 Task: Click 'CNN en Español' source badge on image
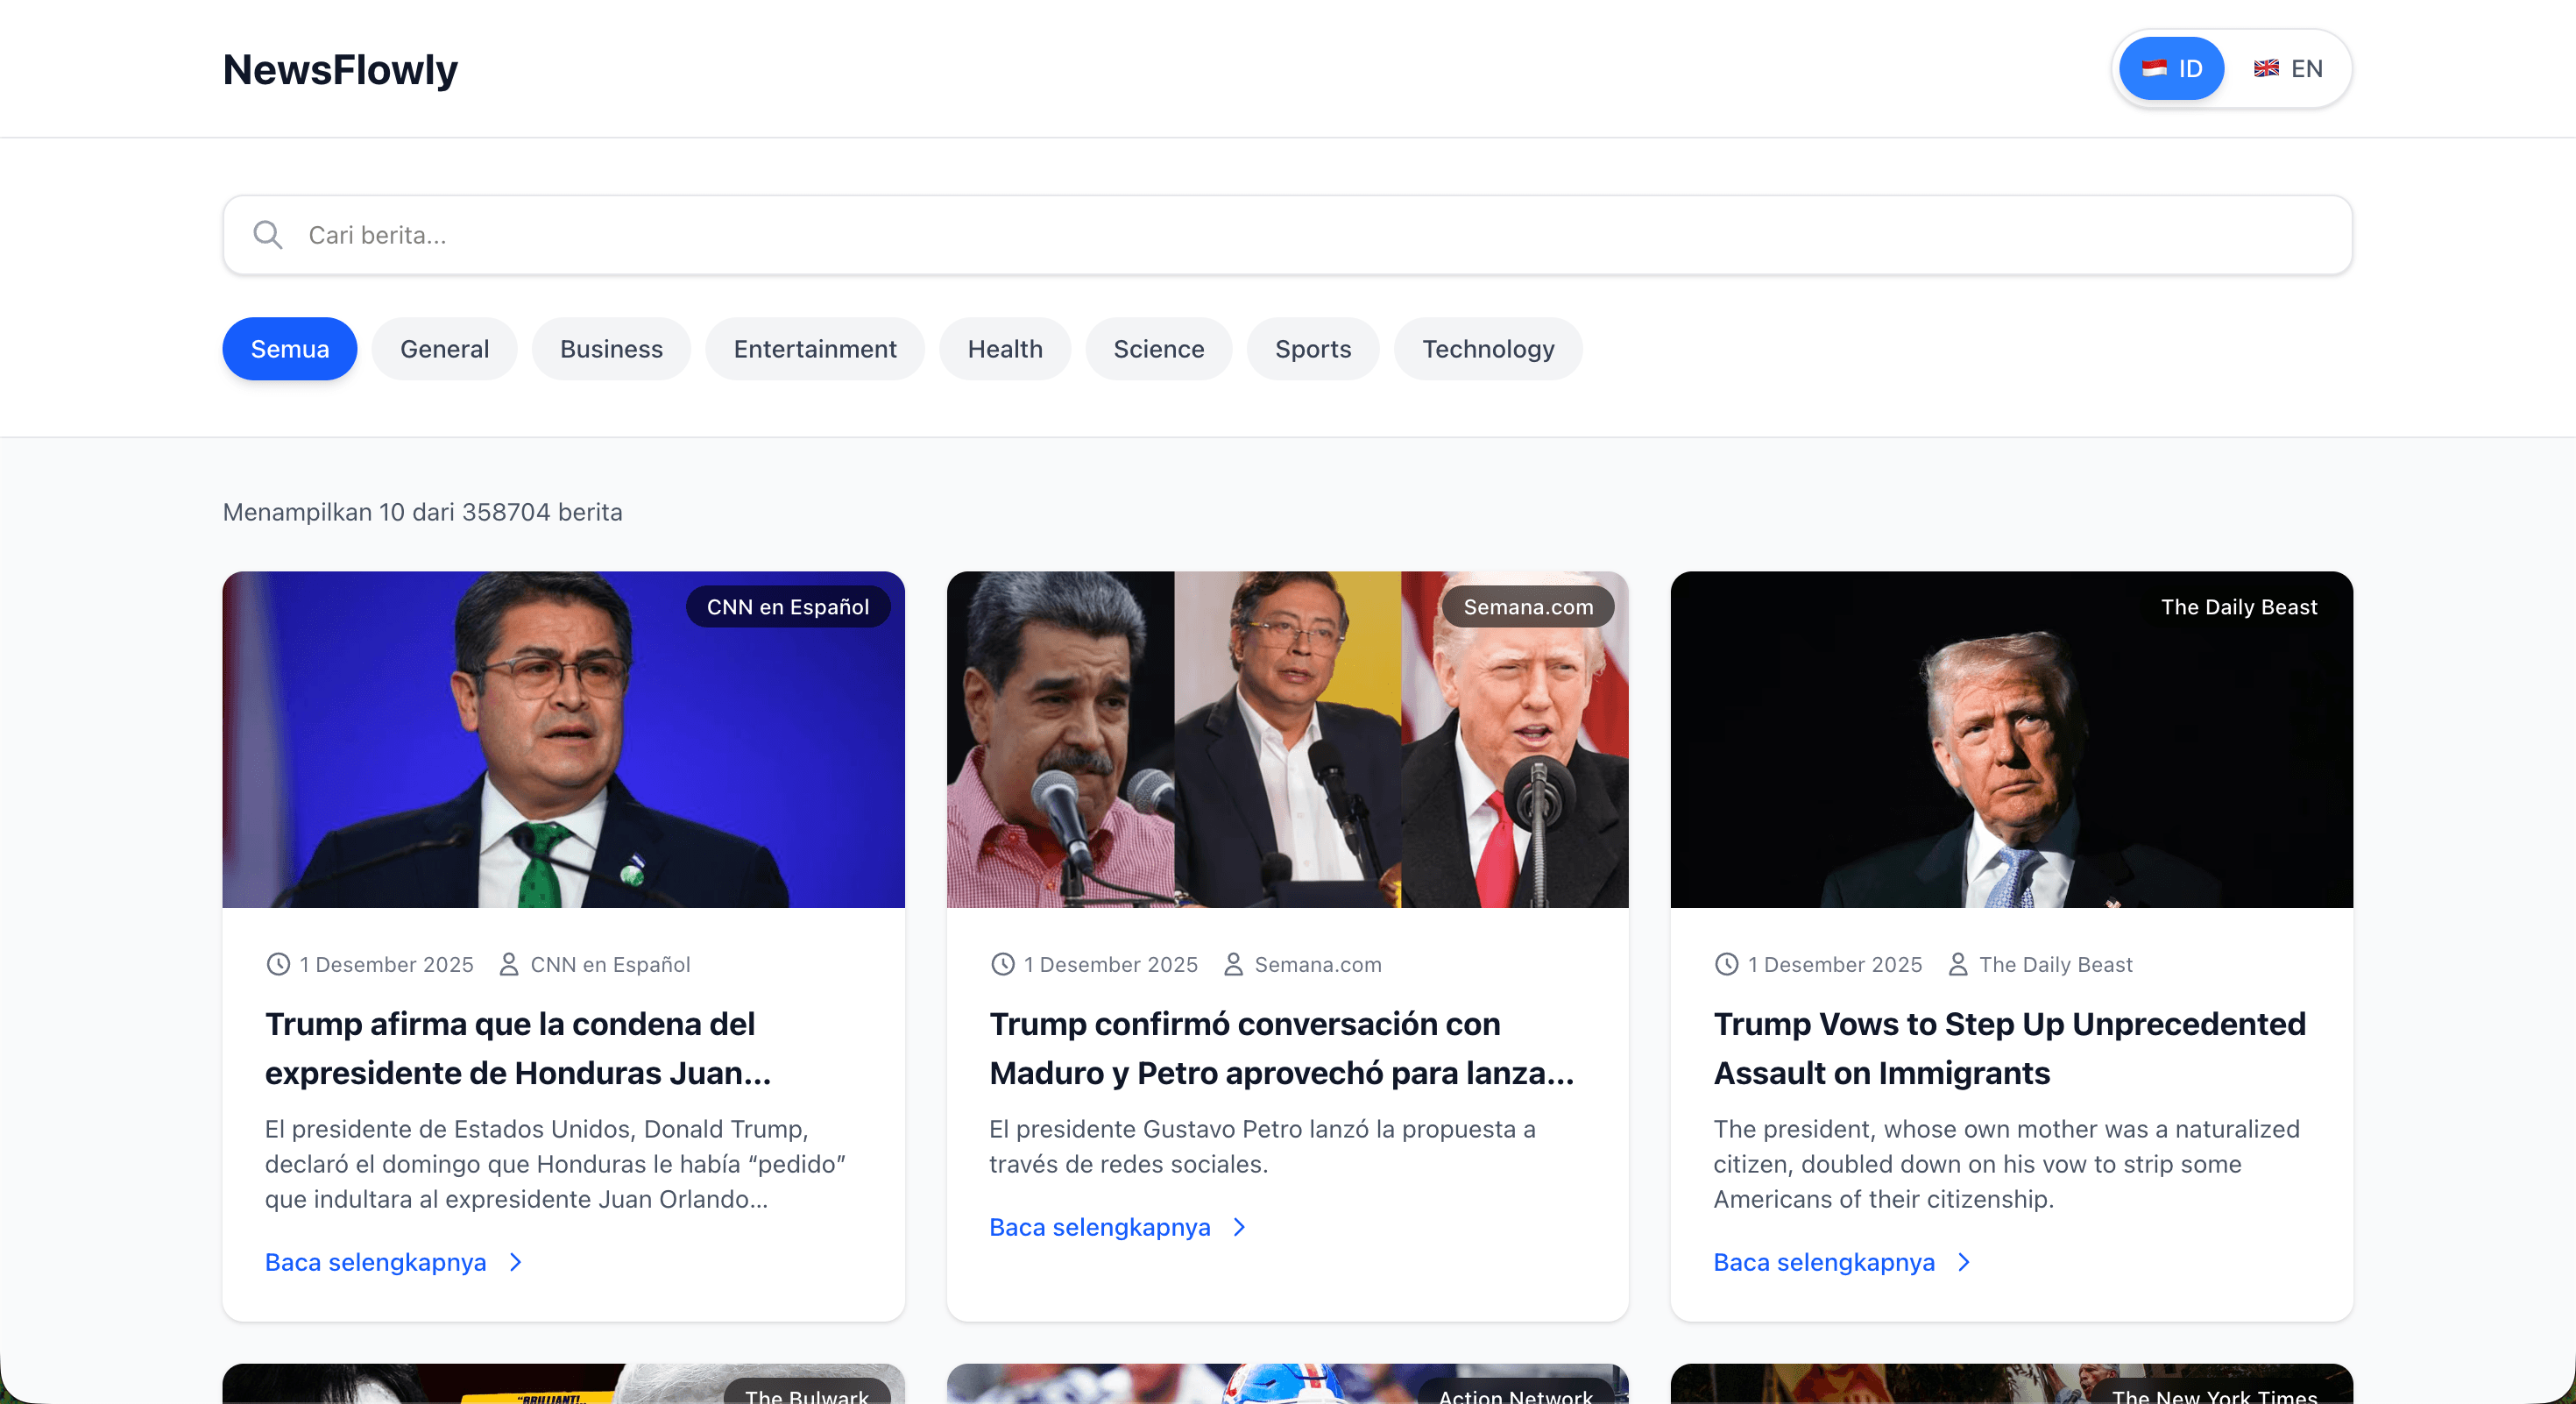pos(788,607)
